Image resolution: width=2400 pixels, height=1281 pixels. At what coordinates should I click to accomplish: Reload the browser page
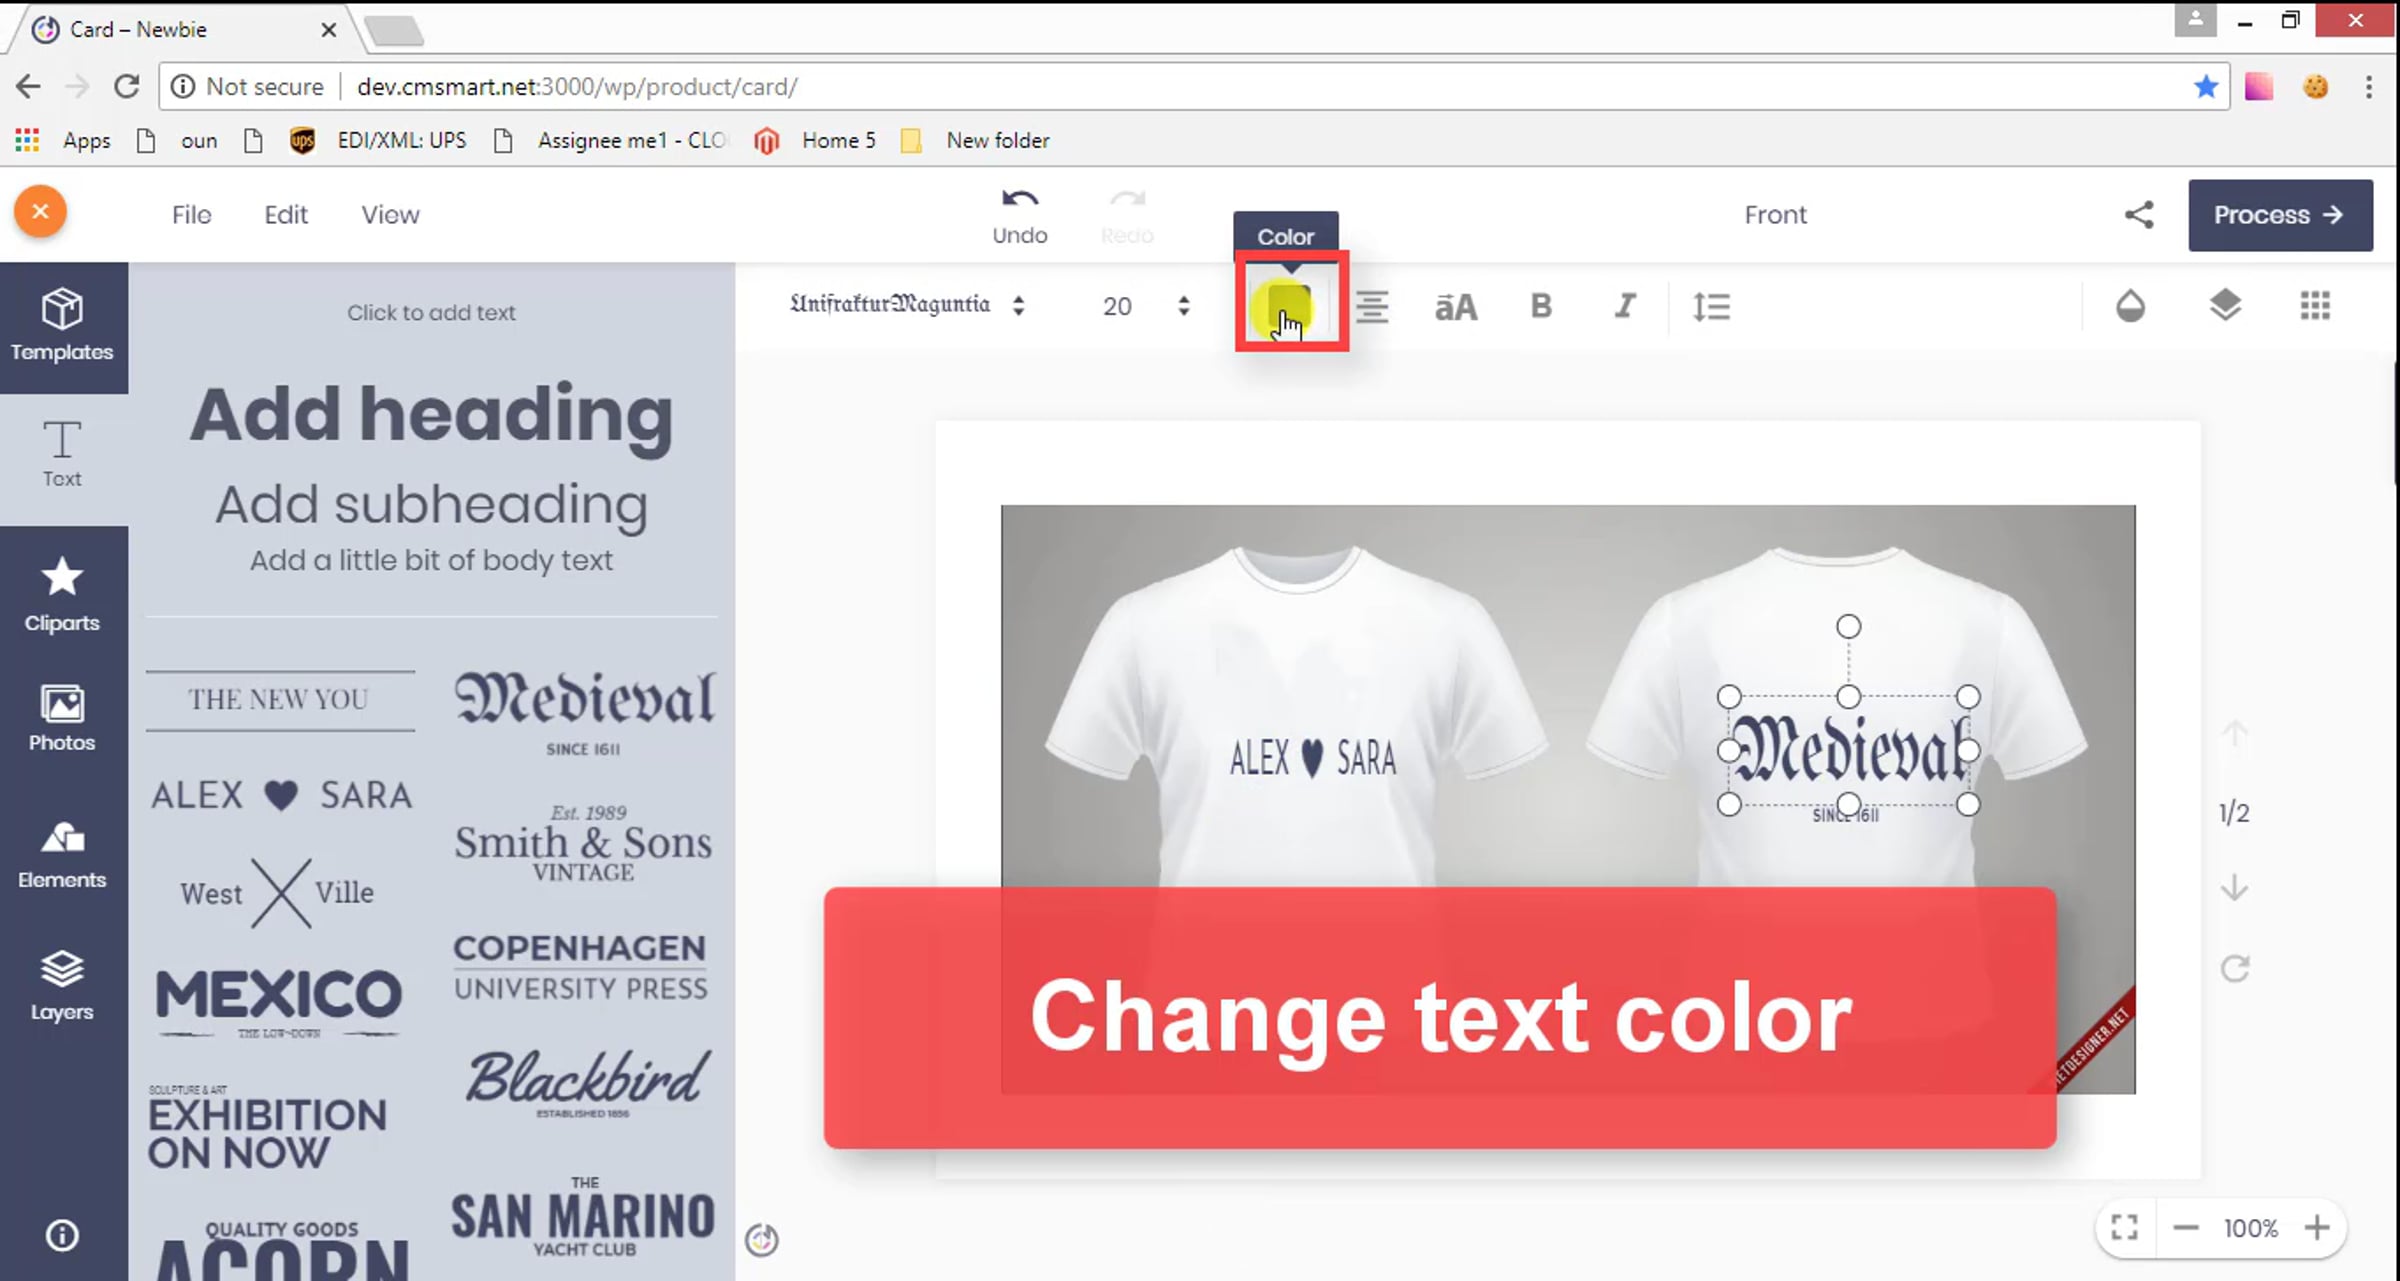(x=126, y=87)
